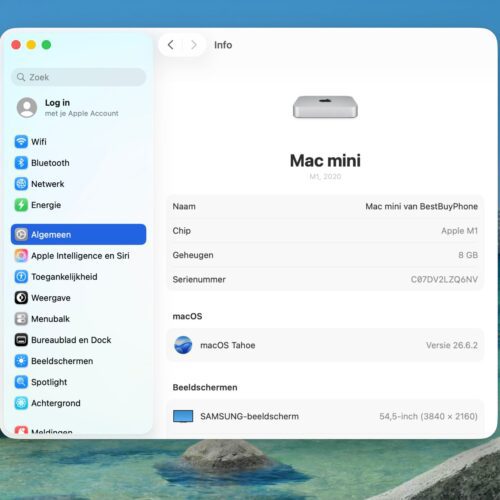This screenshot has height=500, width=500.
Task: Click the 'macOS' section heading
Action: click(x=187, y=316)
